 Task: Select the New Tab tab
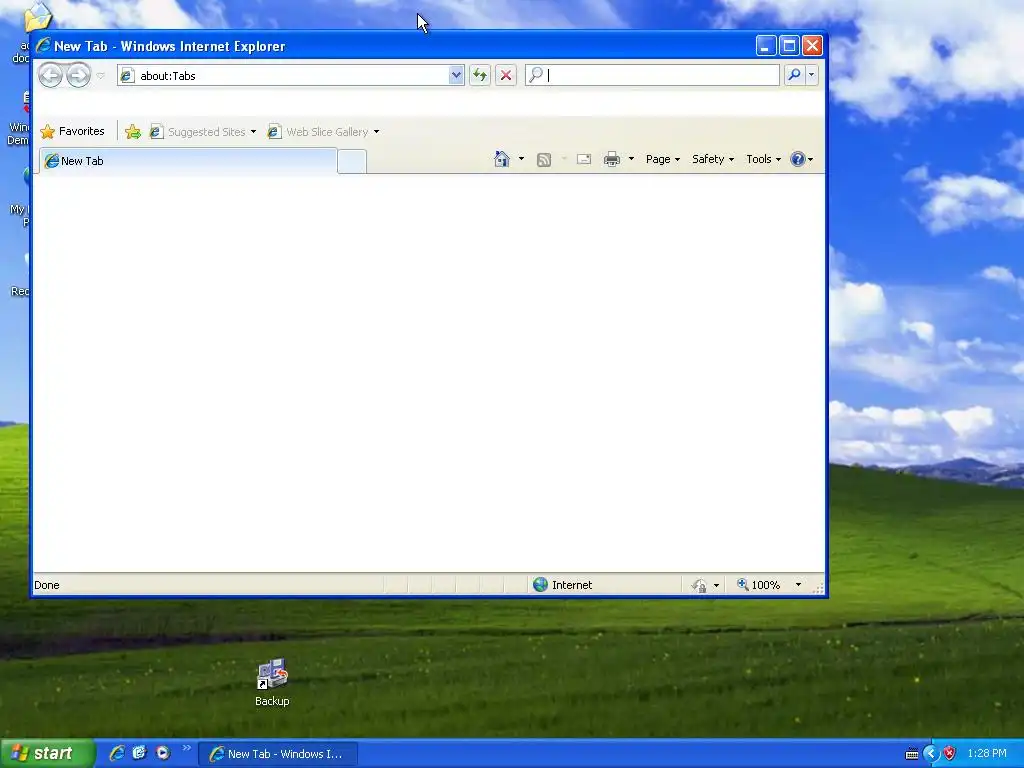(188, 161)
